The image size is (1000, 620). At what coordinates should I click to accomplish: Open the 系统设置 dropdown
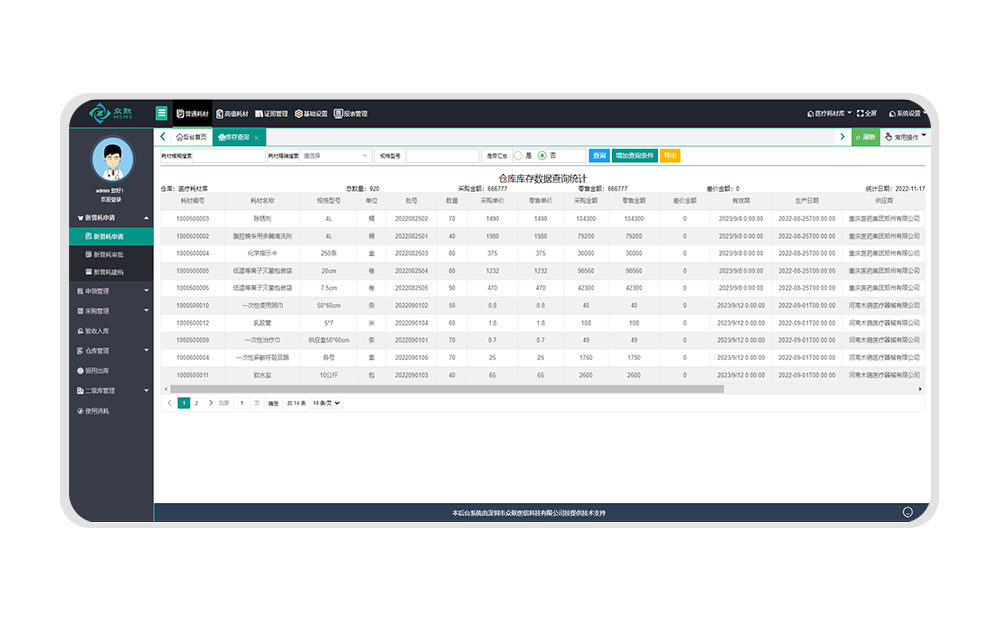908,114
